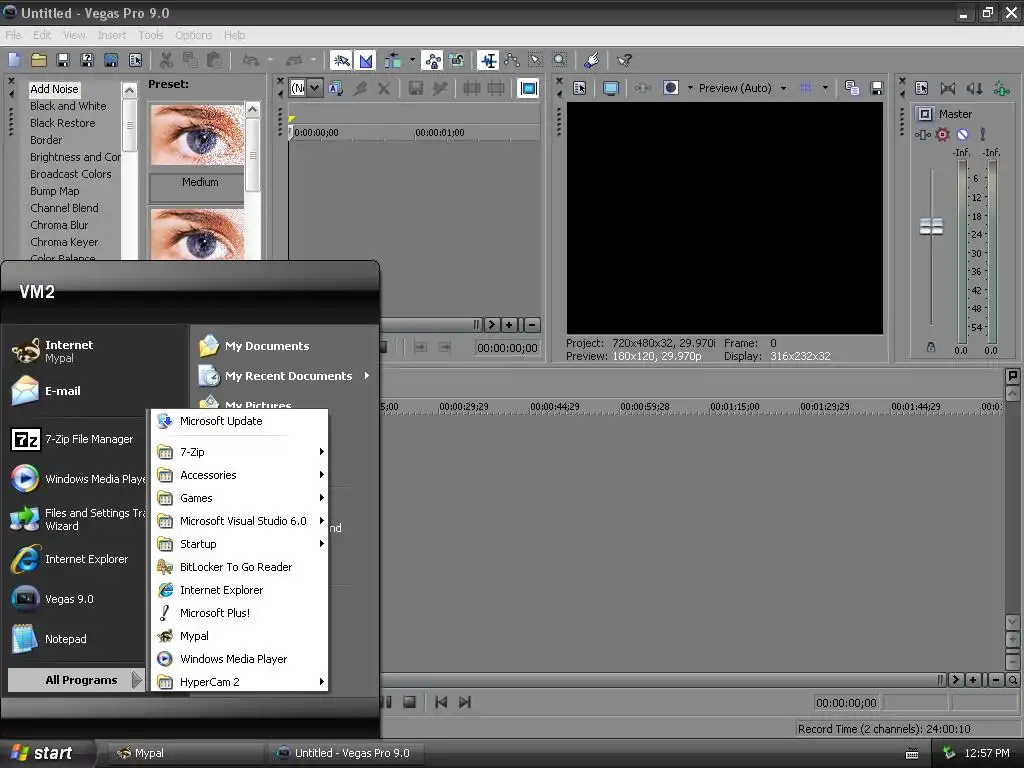Launch BitLocker To Go Reader
Image resolution: width=1024 pixels, height=768 pixels.
[x=240, y=567]
